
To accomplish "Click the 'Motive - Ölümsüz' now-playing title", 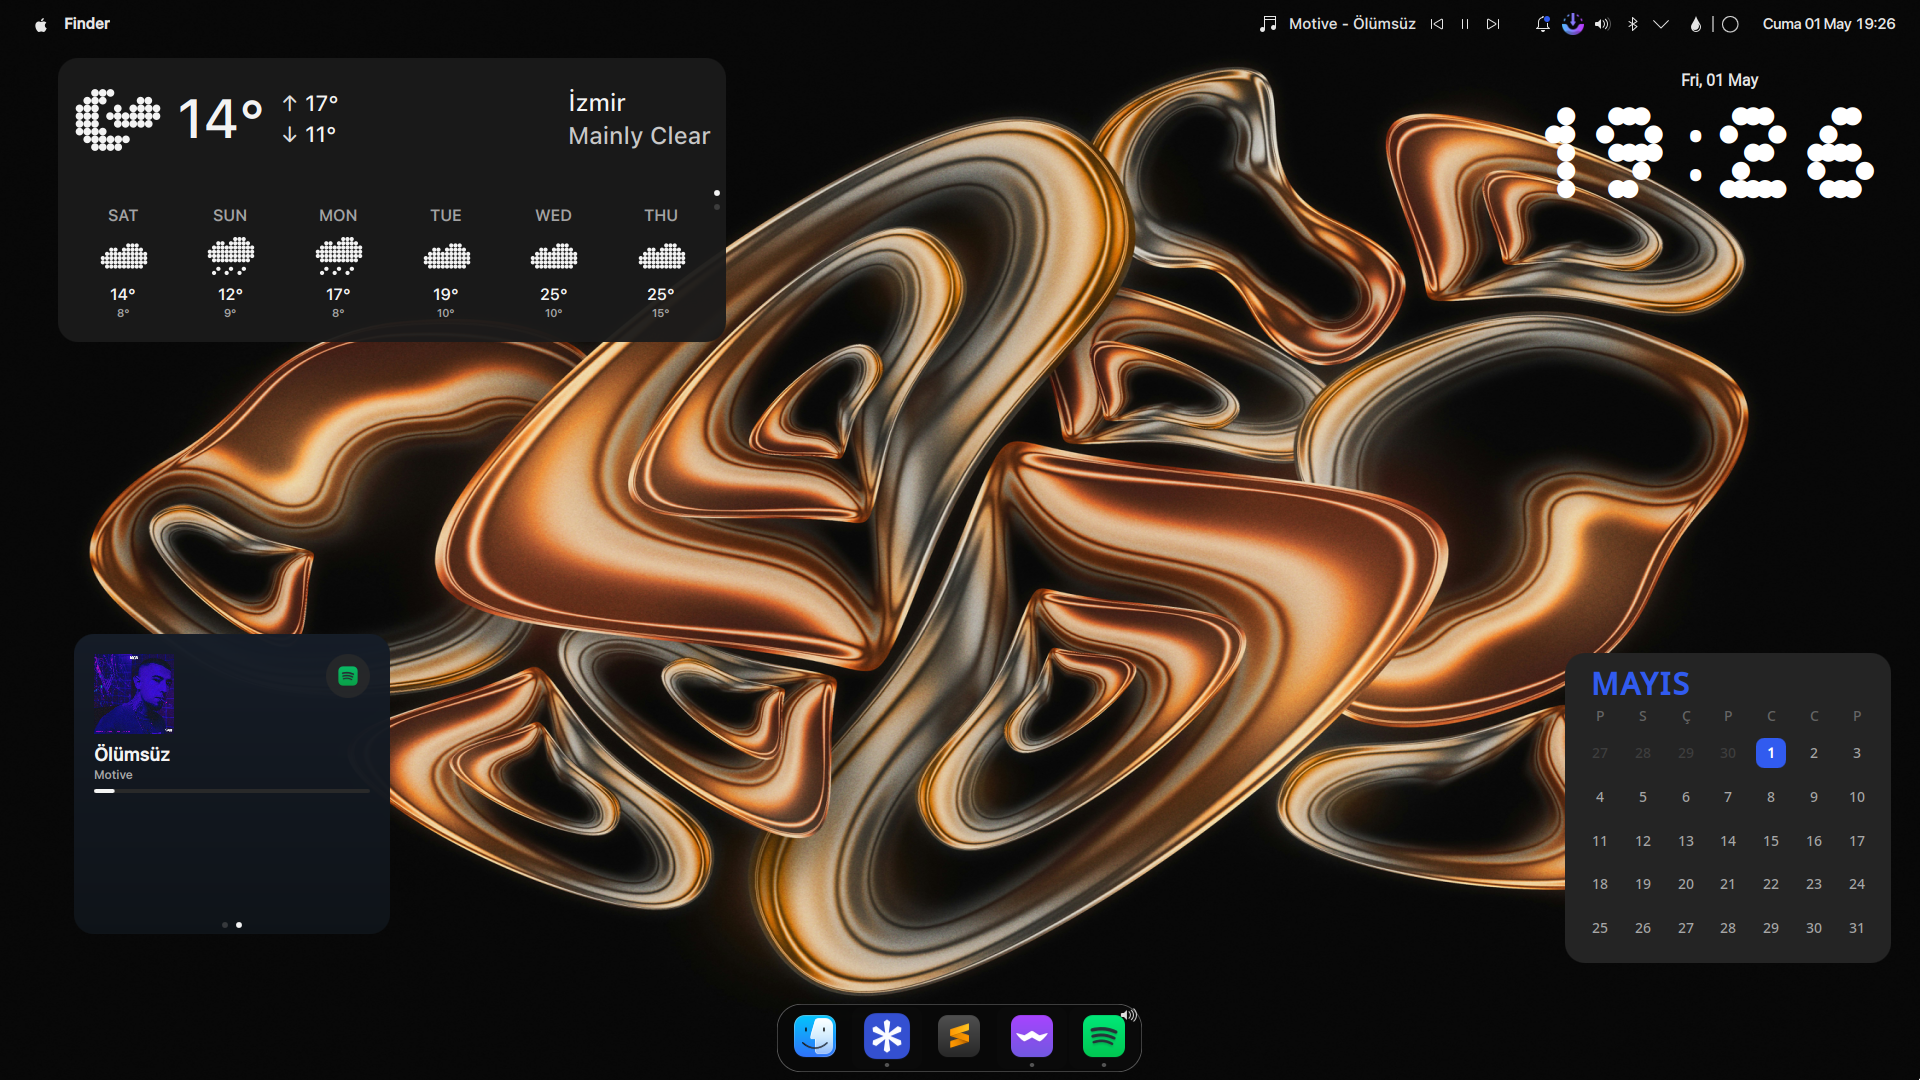I will pos(1352,24).
